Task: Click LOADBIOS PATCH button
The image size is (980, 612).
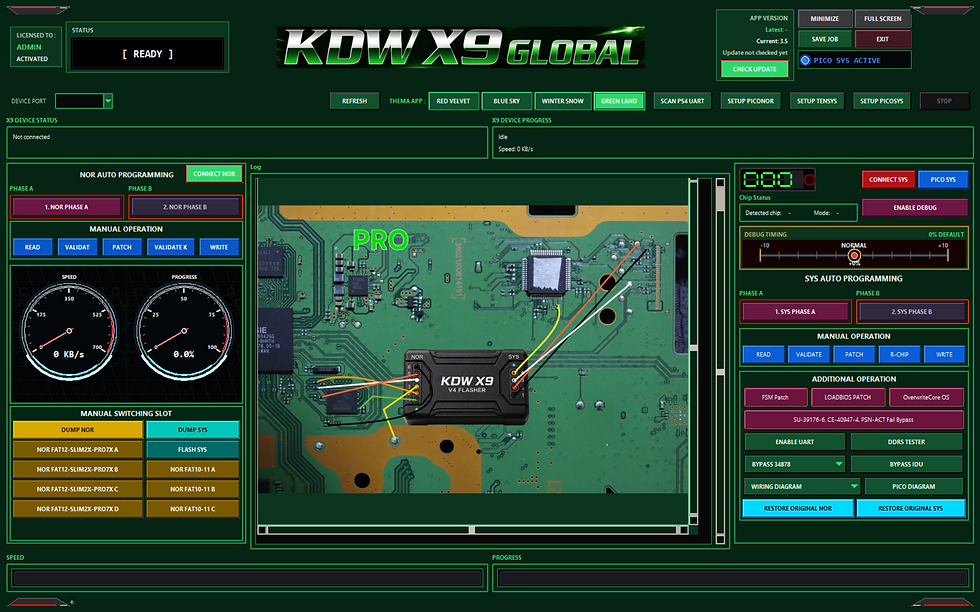Action: pos(848,397)
